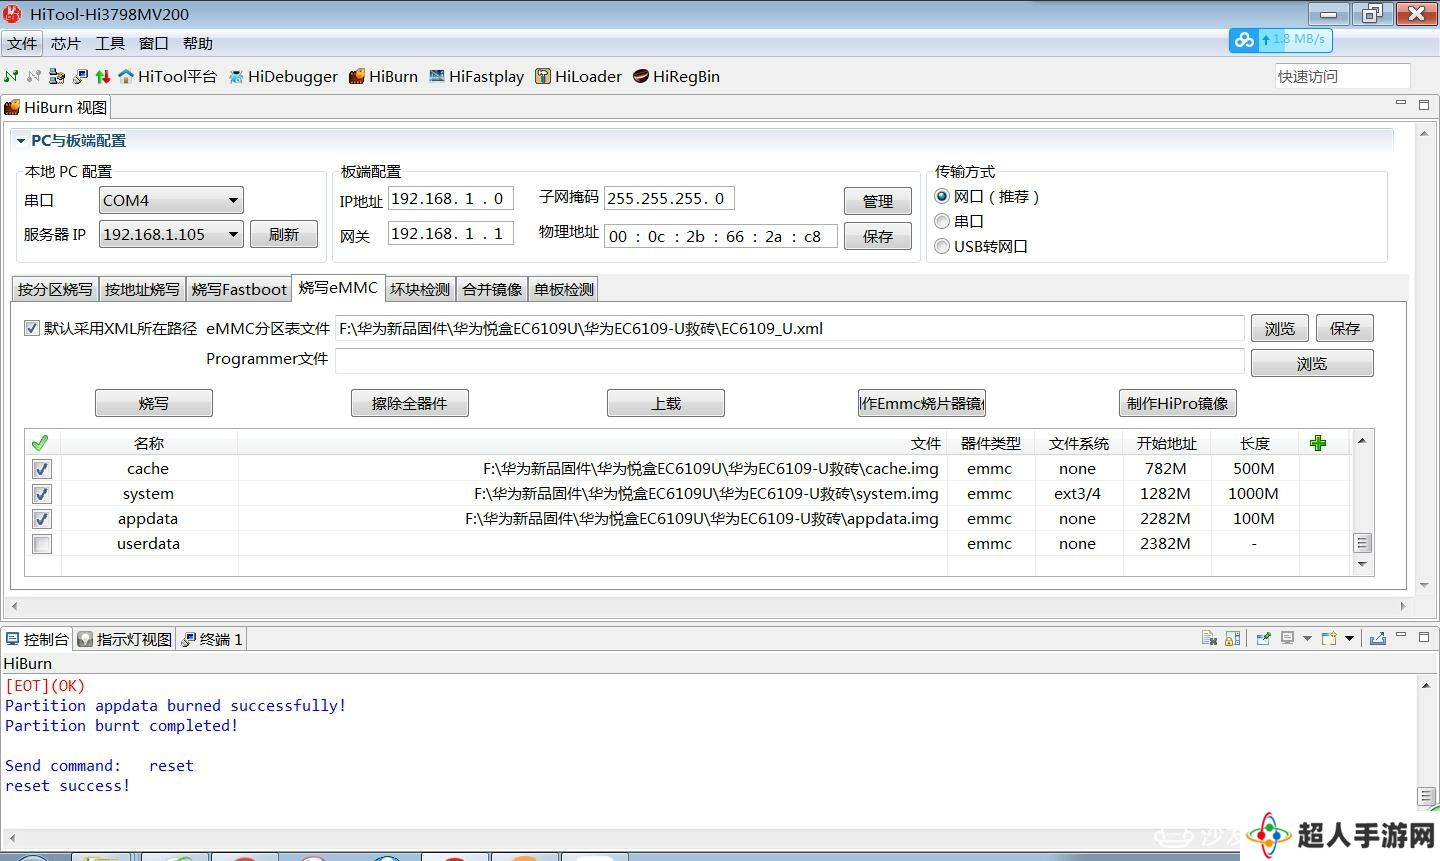Add a partition row with green plus

point(1318,443)
